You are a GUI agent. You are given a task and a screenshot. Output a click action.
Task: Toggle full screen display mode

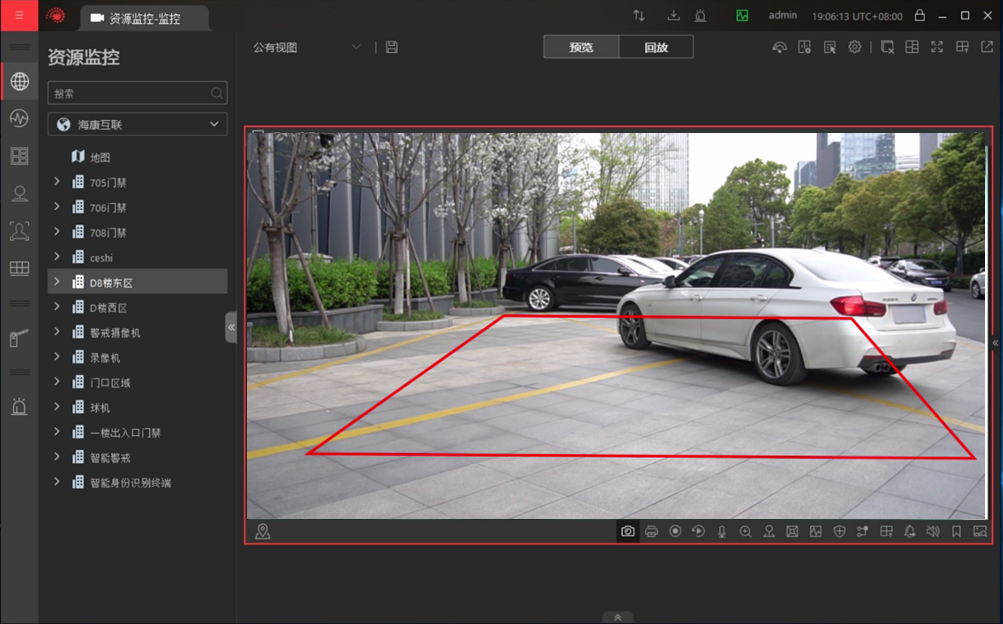coord(937,47)
